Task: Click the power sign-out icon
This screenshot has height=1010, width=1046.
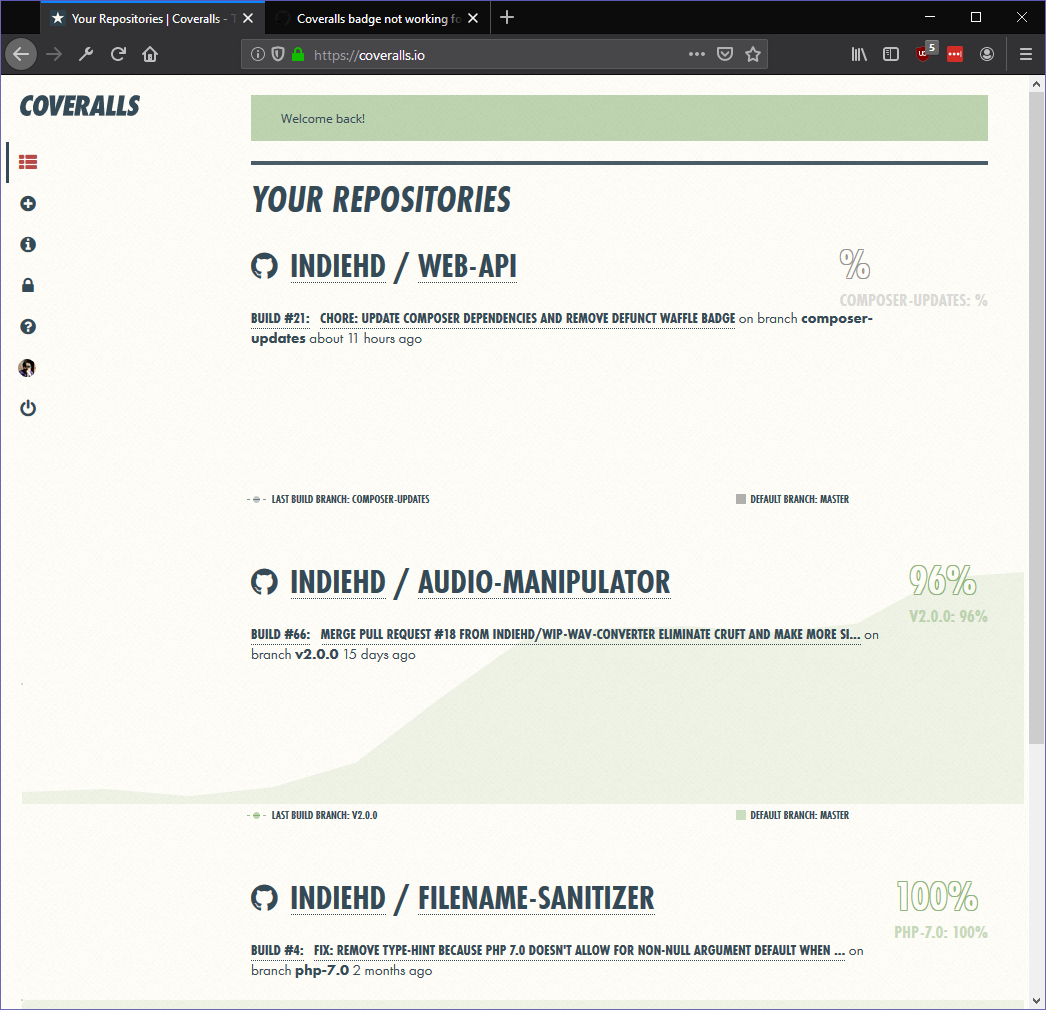Action: (x=28, y=408)
